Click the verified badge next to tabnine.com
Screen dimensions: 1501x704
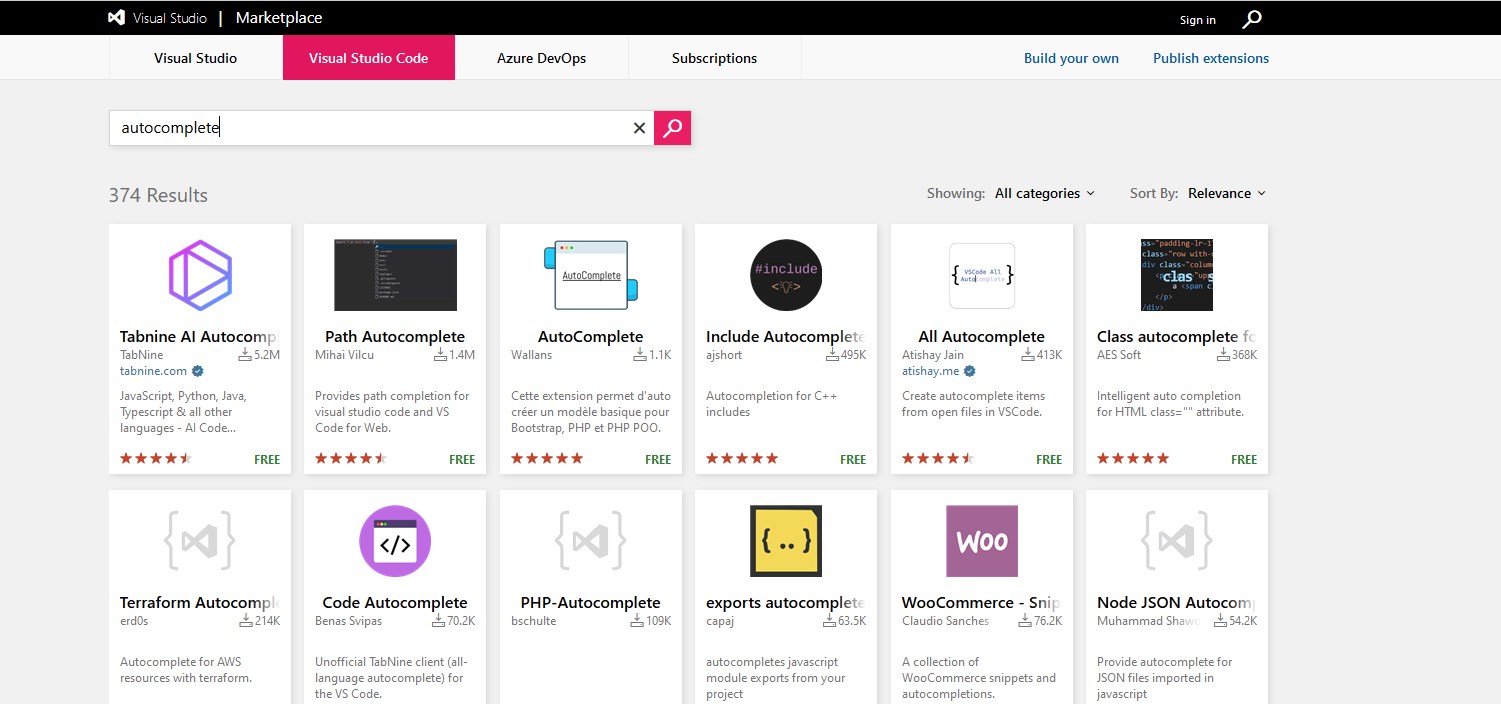[x=198, y=371]
